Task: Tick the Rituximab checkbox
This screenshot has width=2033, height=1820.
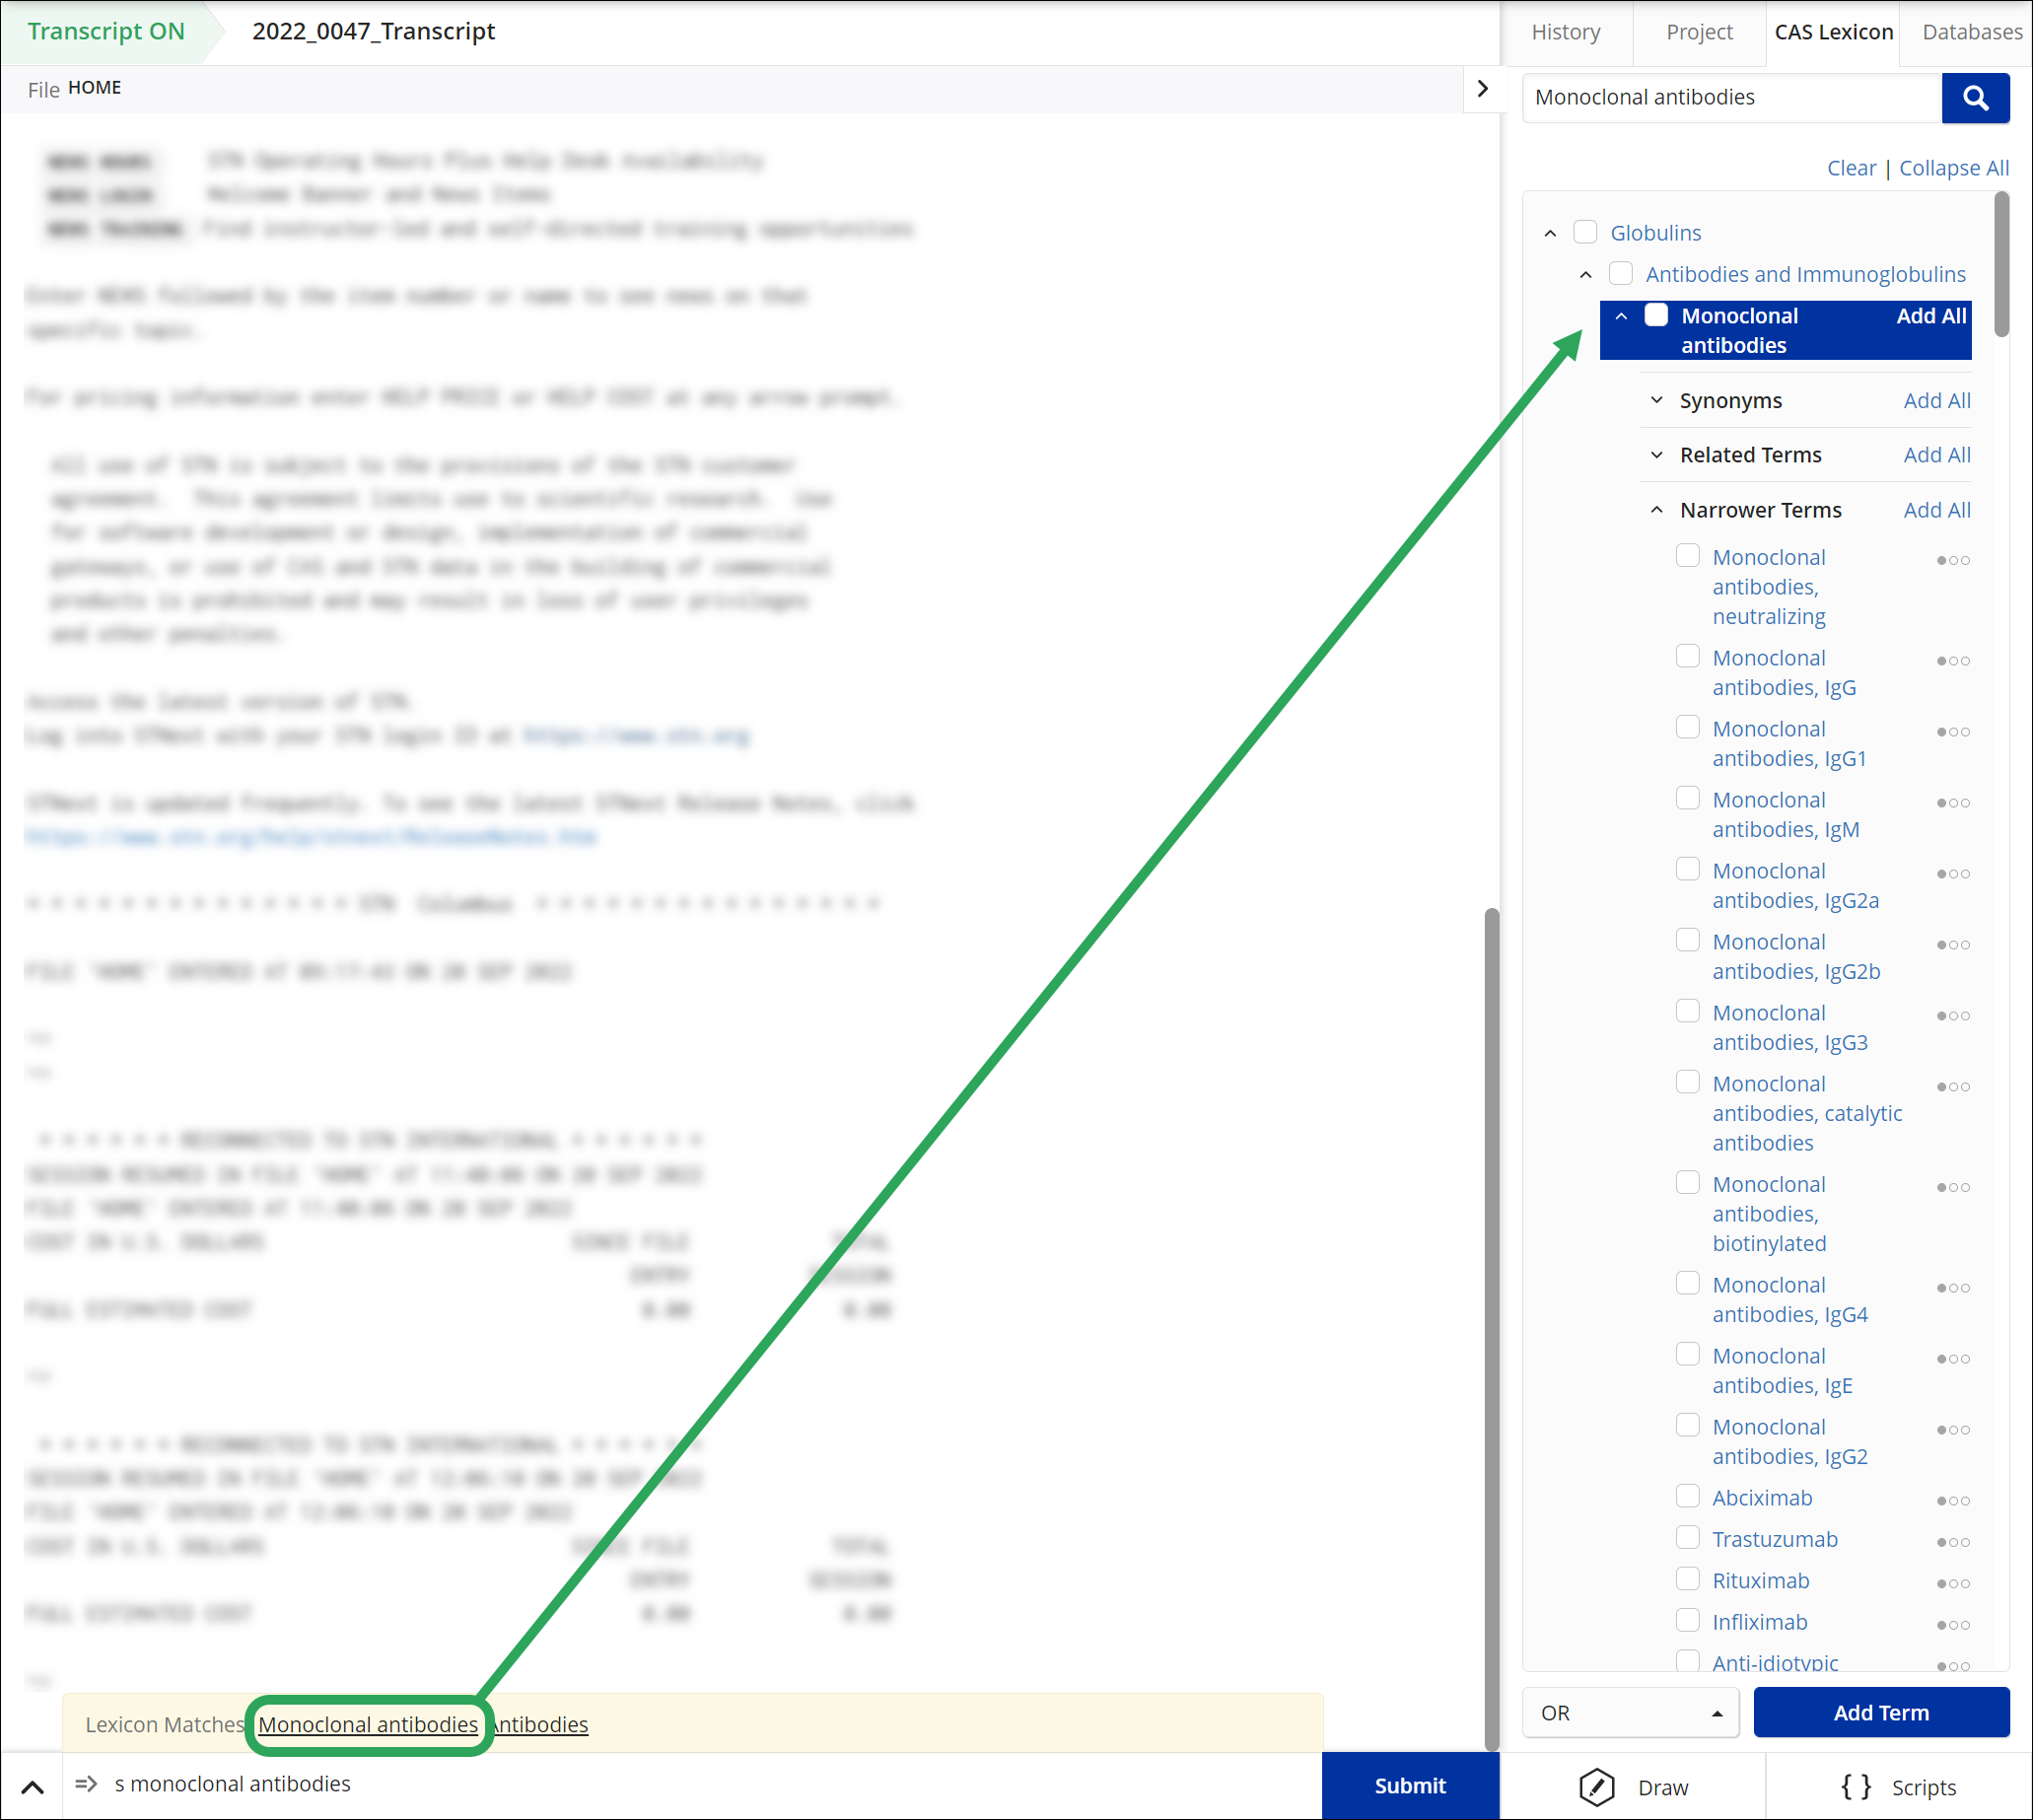Action: (1688, 1580)
